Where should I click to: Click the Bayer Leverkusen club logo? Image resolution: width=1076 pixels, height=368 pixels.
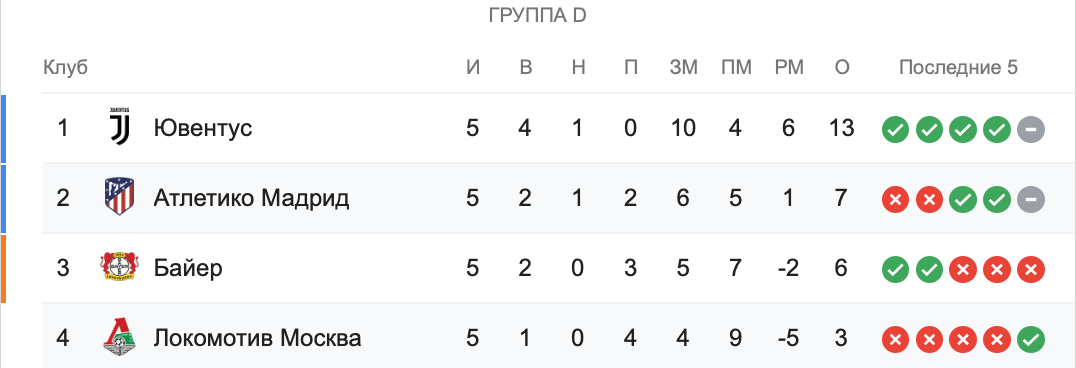119,267
